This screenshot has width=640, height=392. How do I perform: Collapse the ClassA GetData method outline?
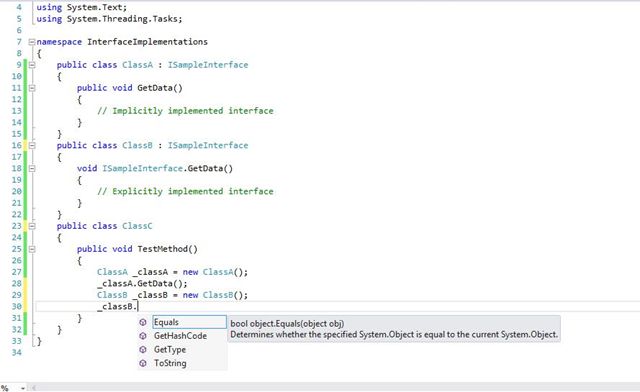[32, 88]
